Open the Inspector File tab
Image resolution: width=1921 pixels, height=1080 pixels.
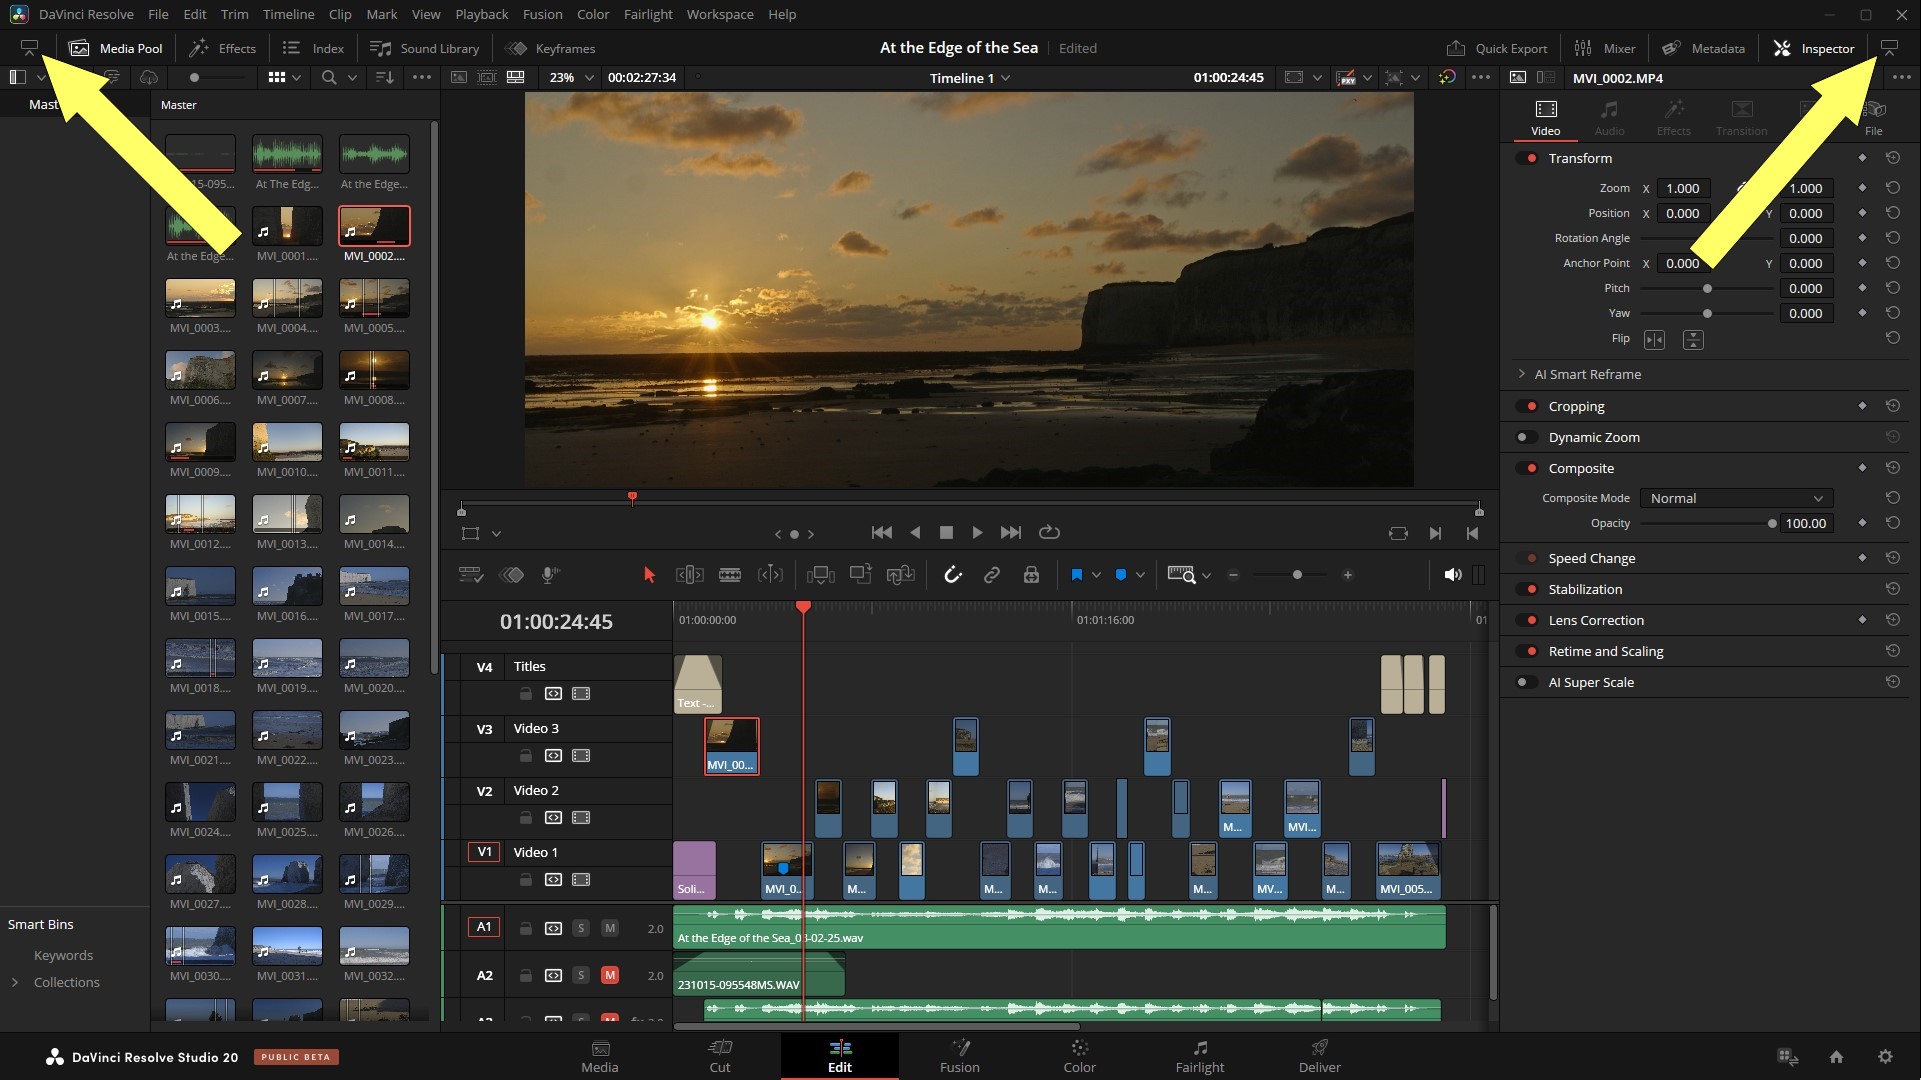tap(1873, 117)
